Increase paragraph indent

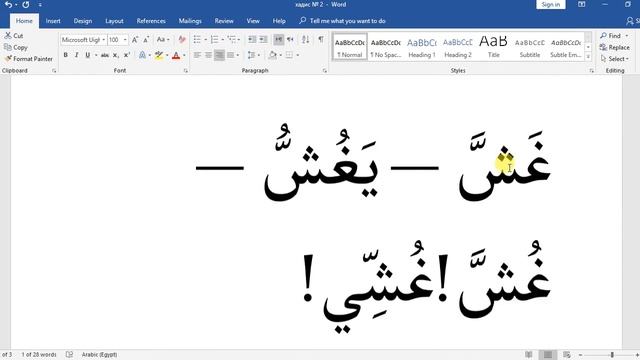263,40
